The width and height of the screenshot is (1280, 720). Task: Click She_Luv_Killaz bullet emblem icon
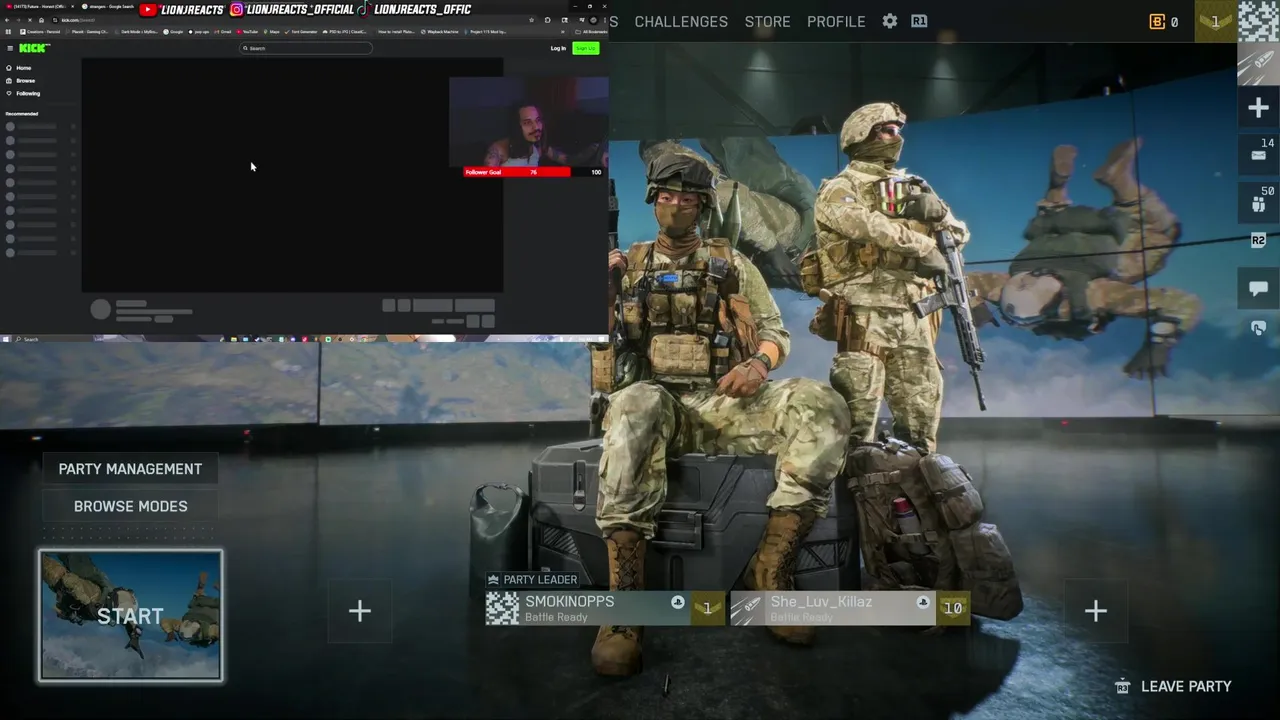click(747, 608)
